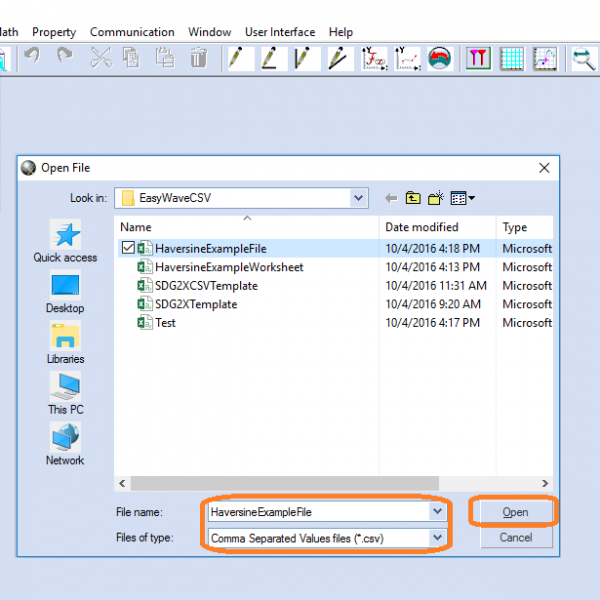Click the horizontal scrollbar in file list
This screenshot has width=600, height=600.
point(330,483)
